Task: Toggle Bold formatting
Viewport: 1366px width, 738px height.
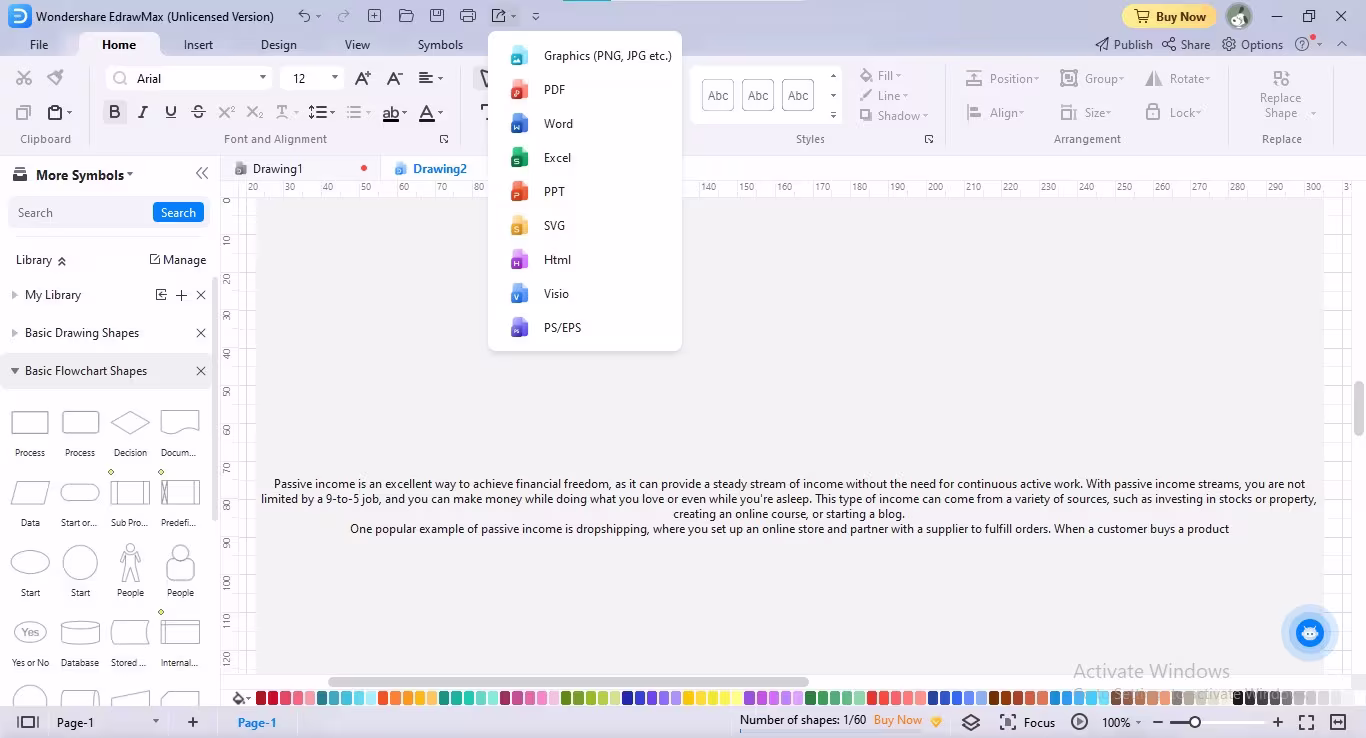Action: (x=115, y=112)
